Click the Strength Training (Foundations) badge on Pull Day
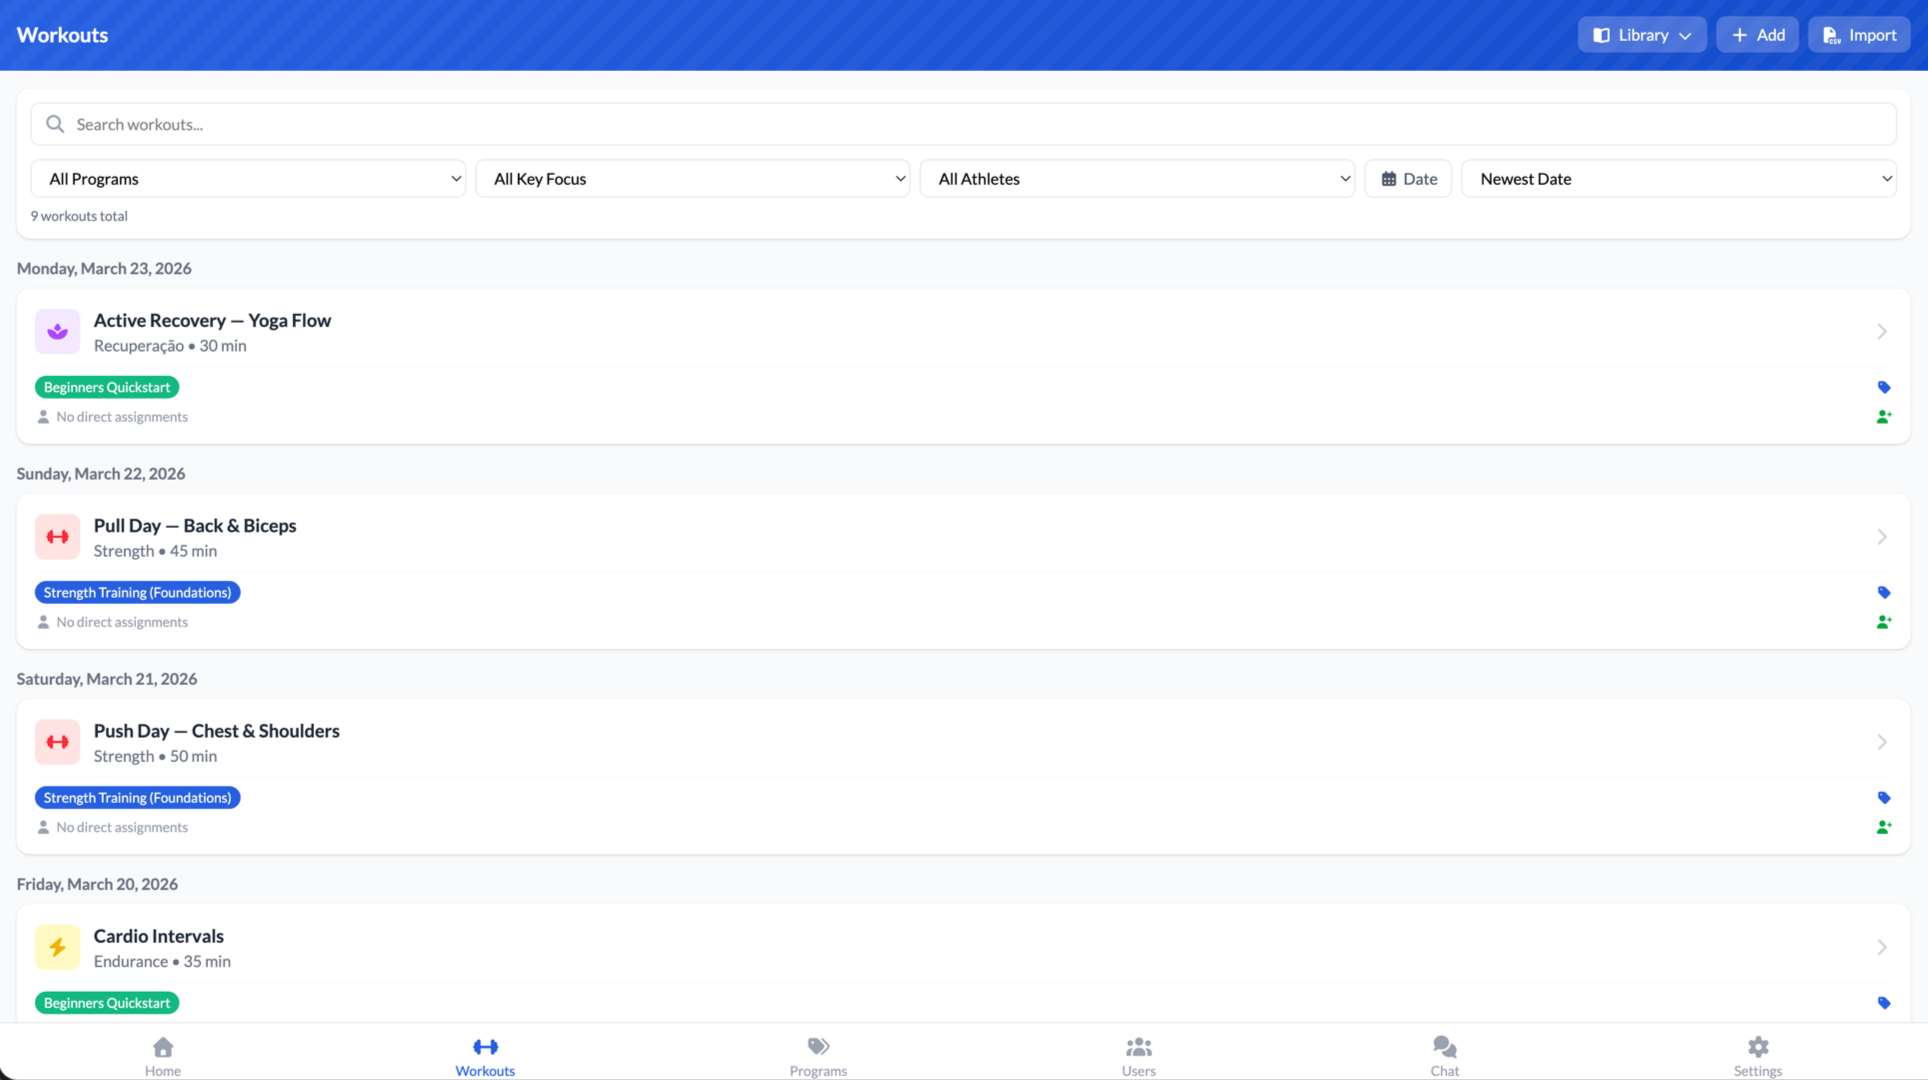Viewport: 1928px width, 1080px height. click(136, 591)
